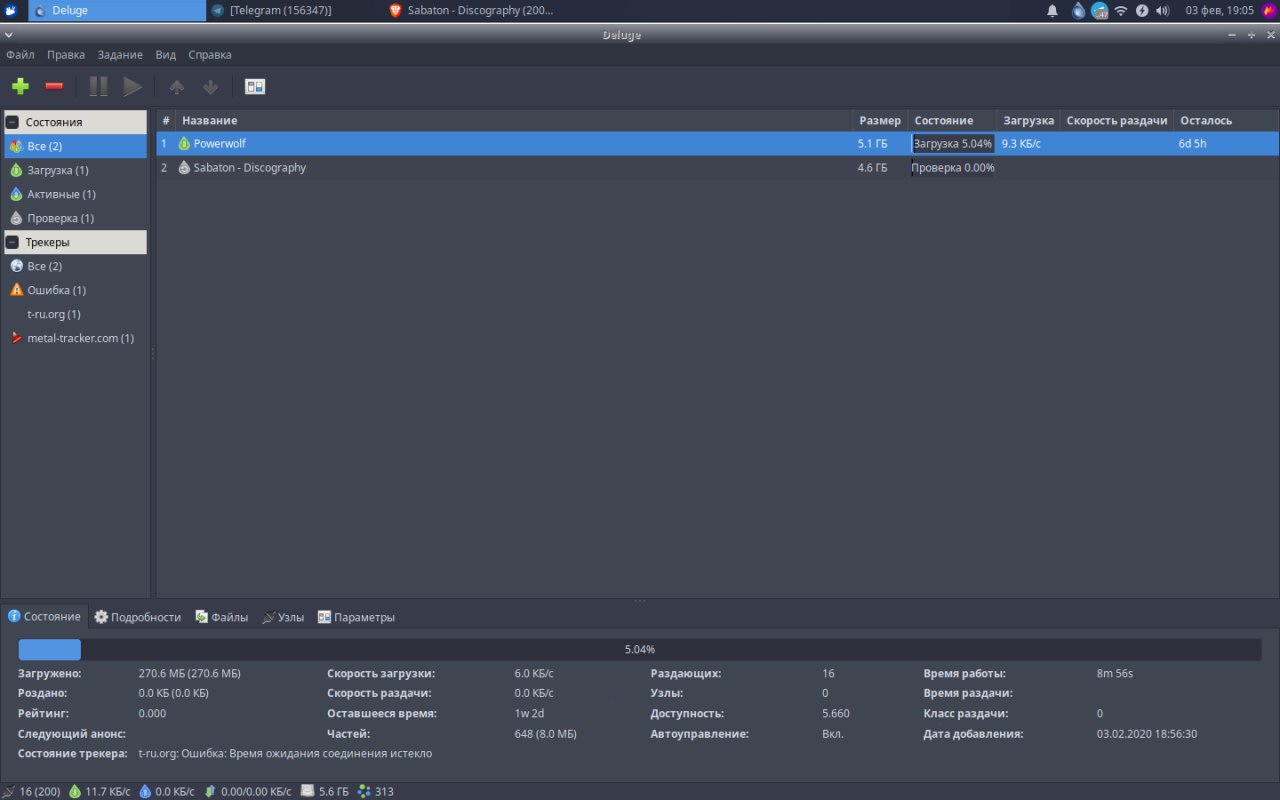Switch to Telegram taskbar window

294,10
